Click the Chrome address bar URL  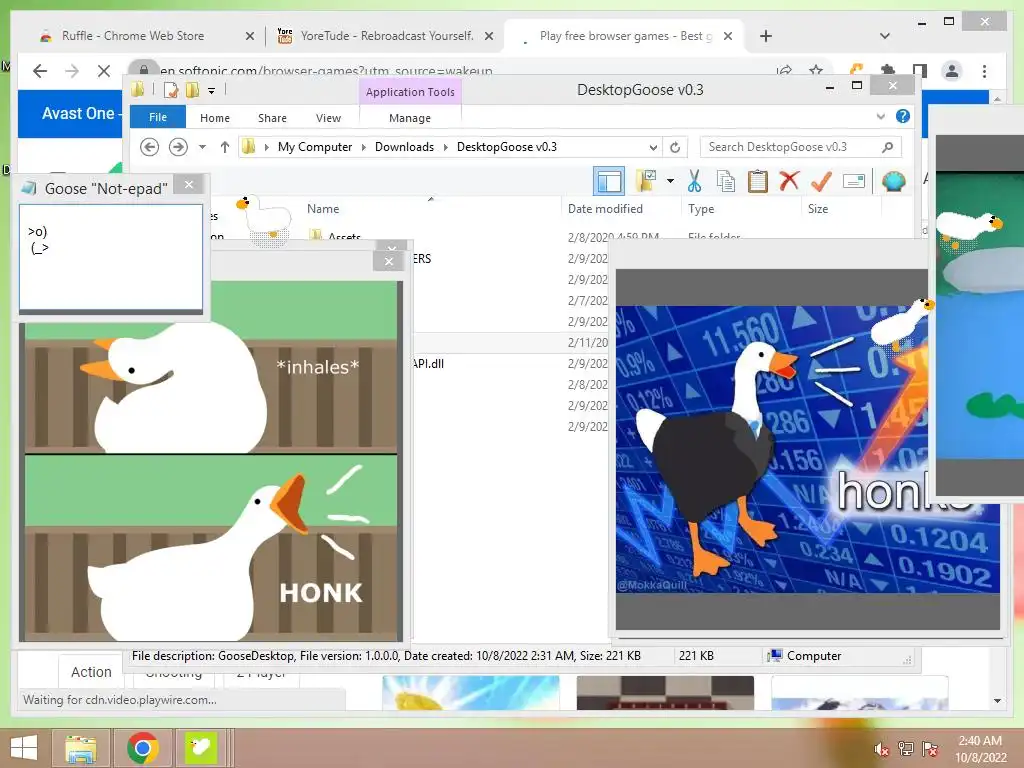[327, 71]
